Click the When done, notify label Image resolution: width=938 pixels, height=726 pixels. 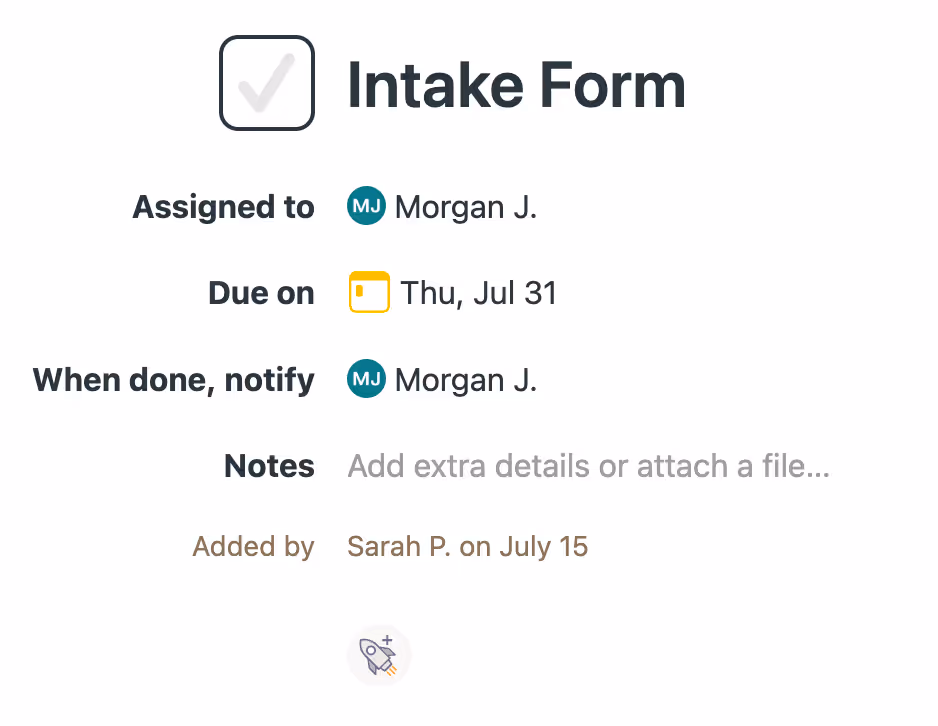[x=173, y=380]
